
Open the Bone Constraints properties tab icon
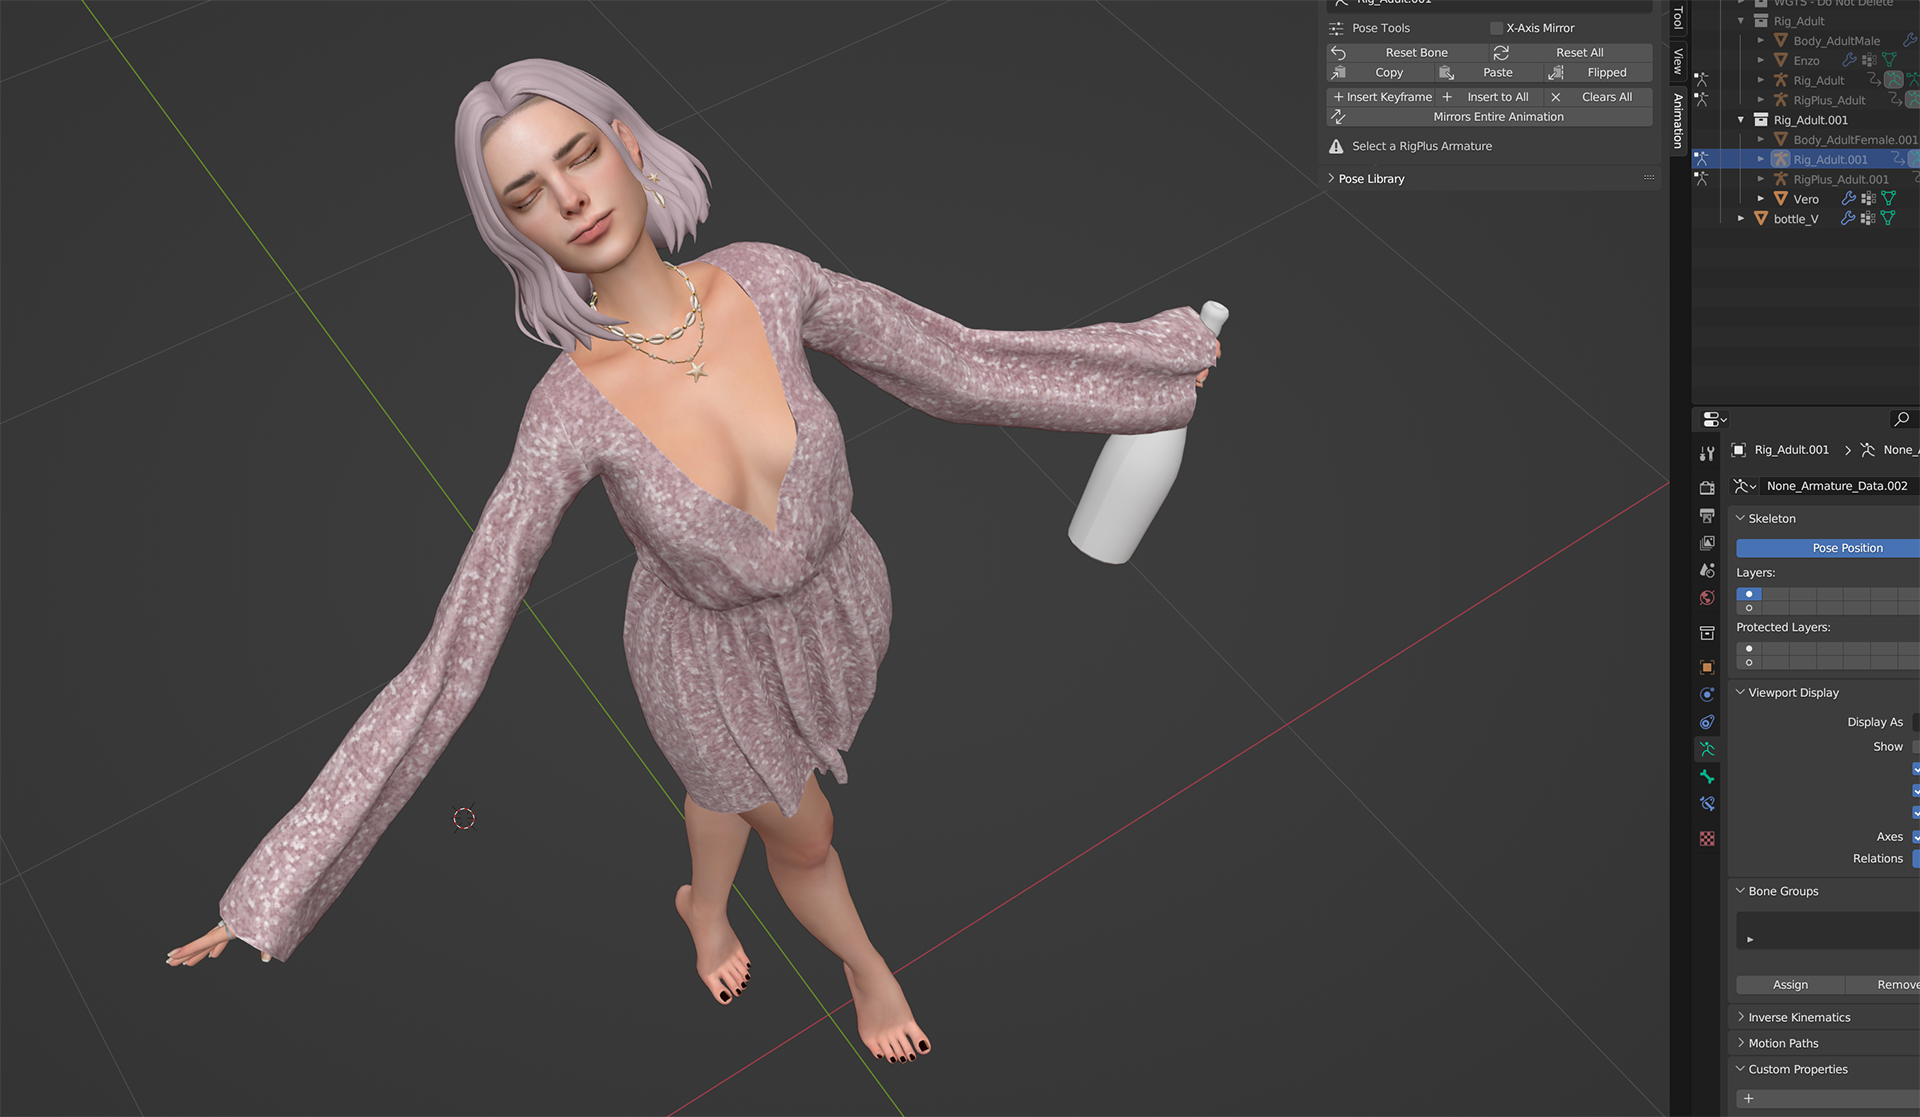(1707, 804)
